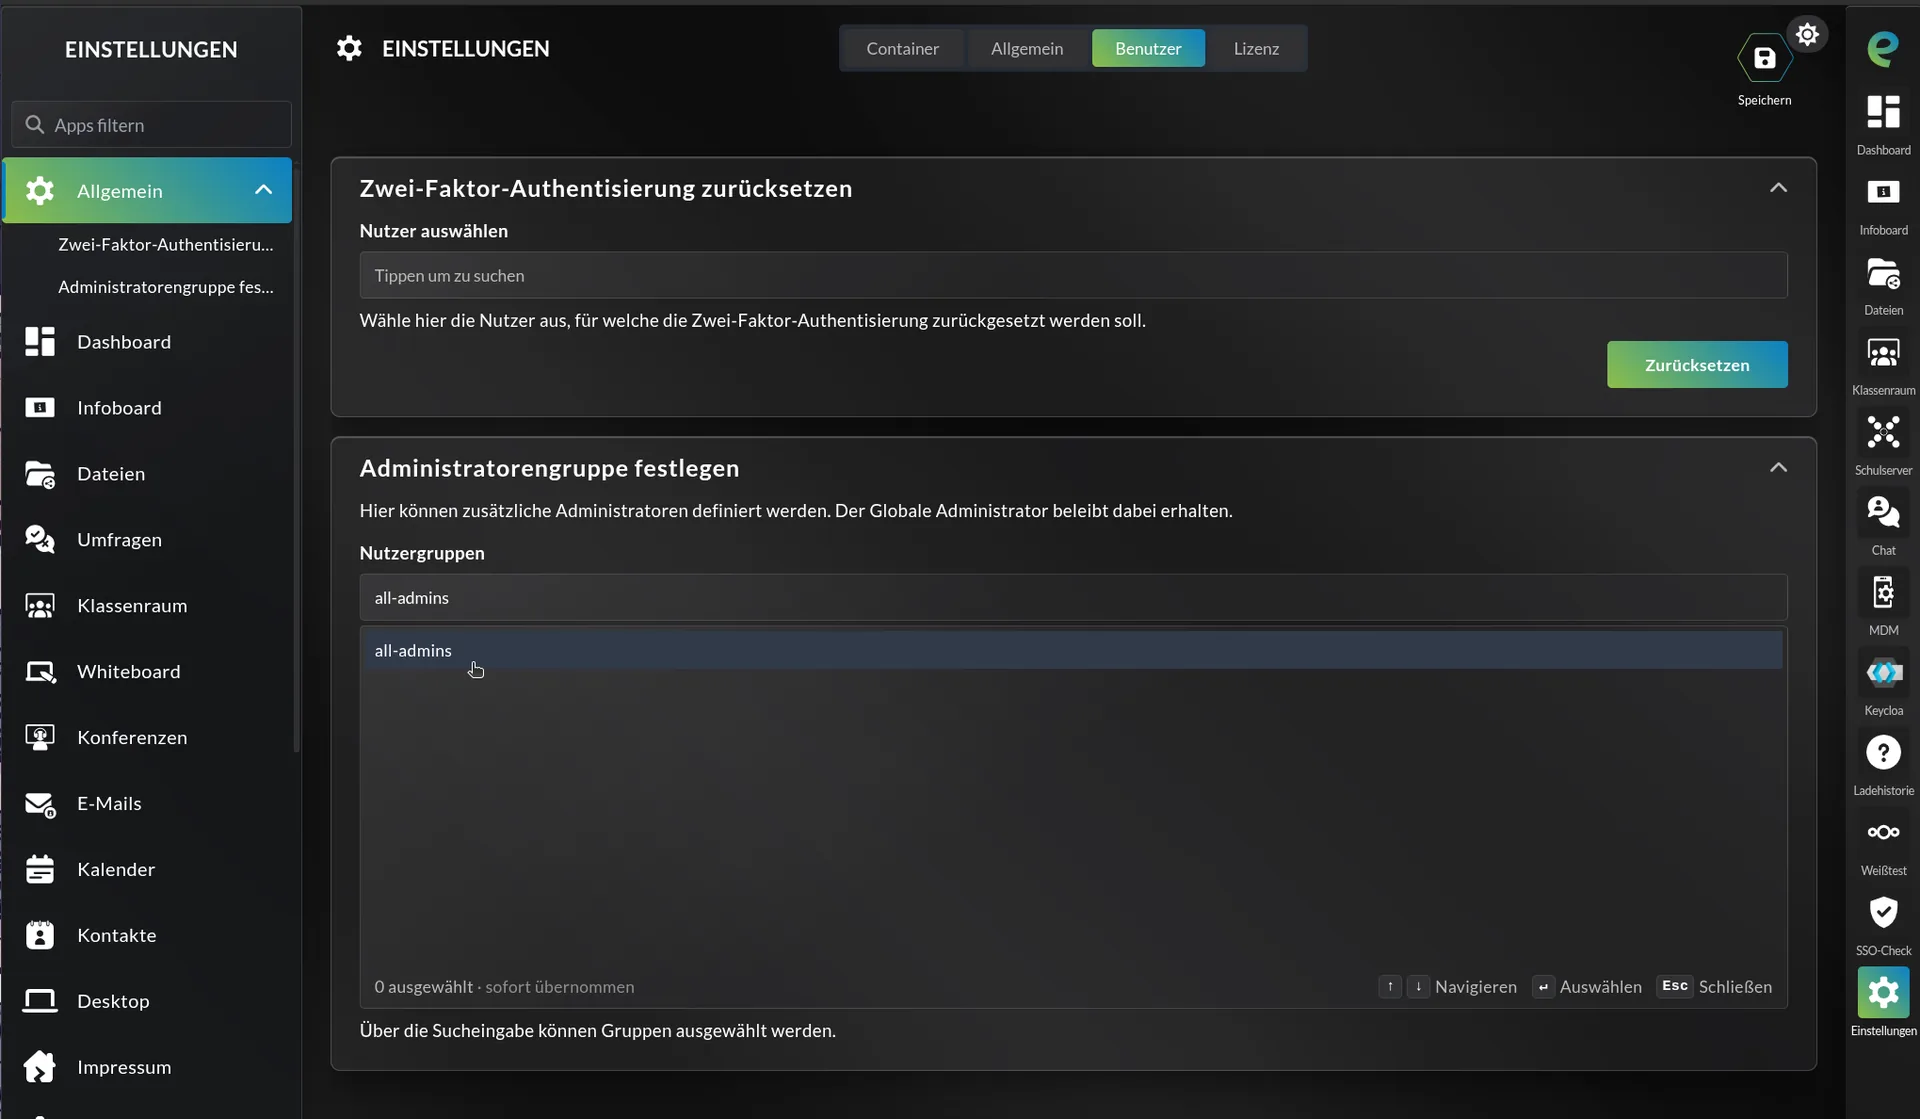Screen dimensions: 1920x1119
Task: Open E-Mails in left sidebar
Action: click(148, 804)
